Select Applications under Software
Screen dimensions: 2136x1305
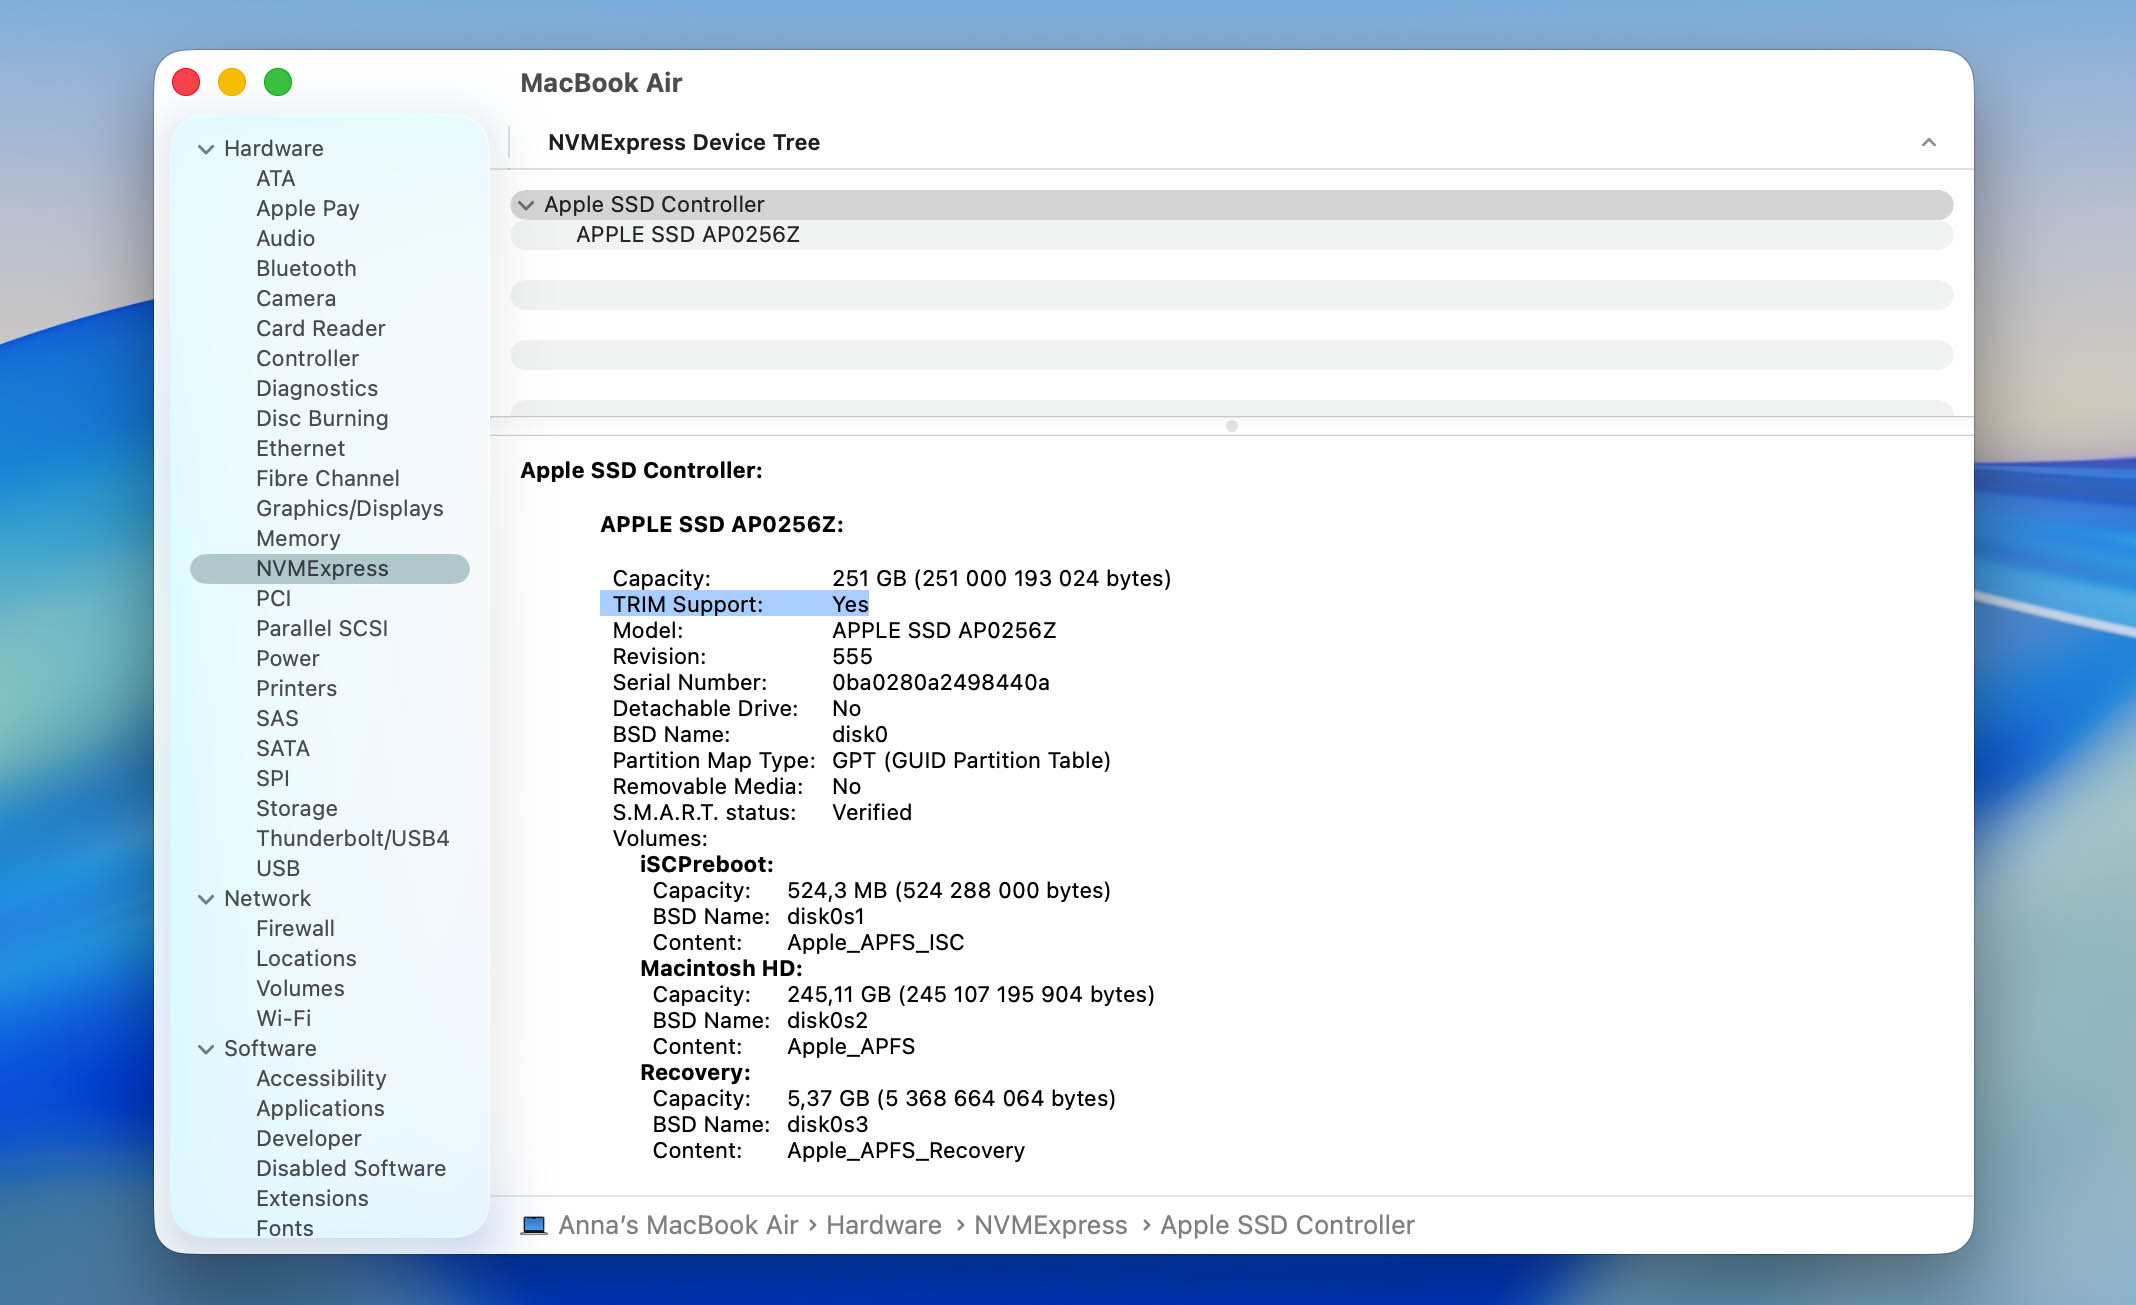point(320,1109)
